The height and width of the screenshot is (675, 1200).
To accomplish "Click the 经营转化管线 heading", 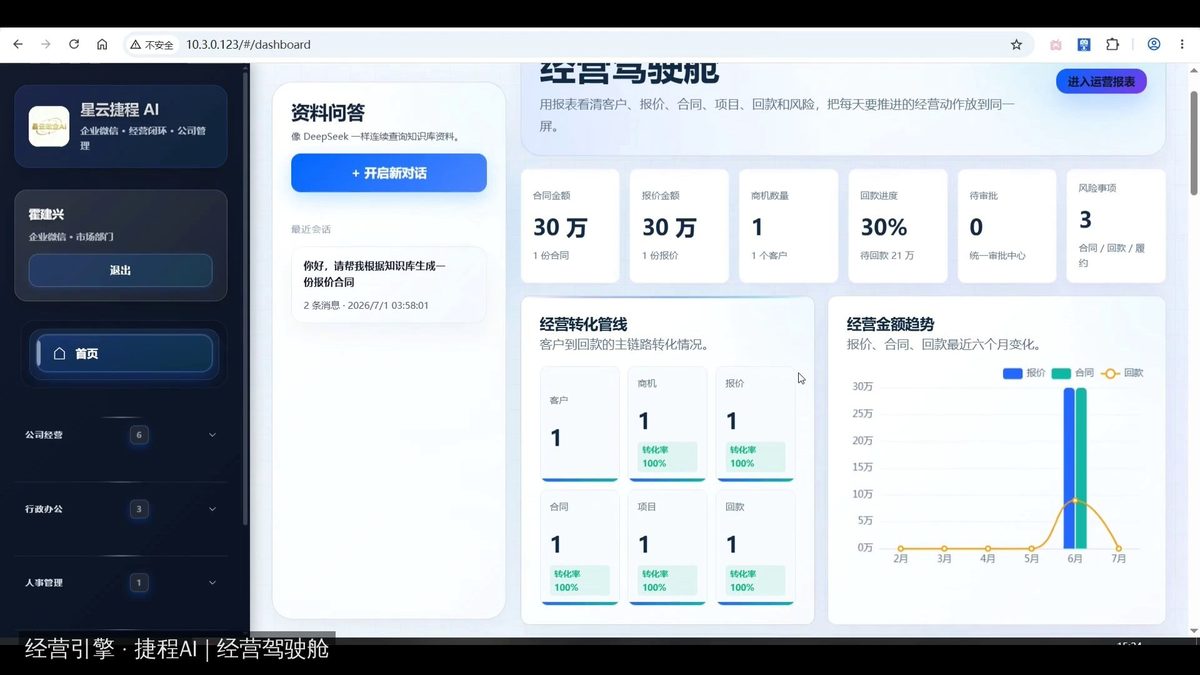I will point(584,324).
